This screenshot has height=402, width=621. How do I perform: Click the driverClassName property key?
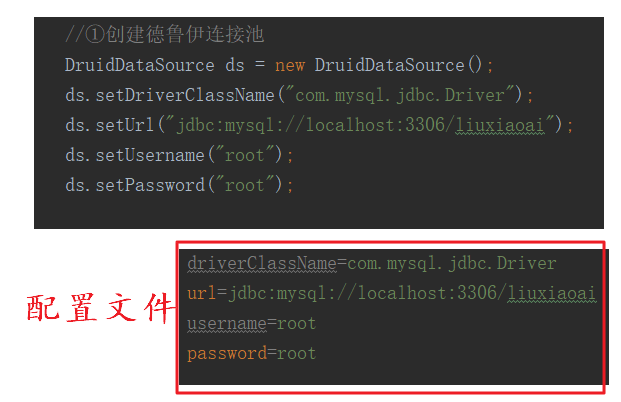coord(262,263)
